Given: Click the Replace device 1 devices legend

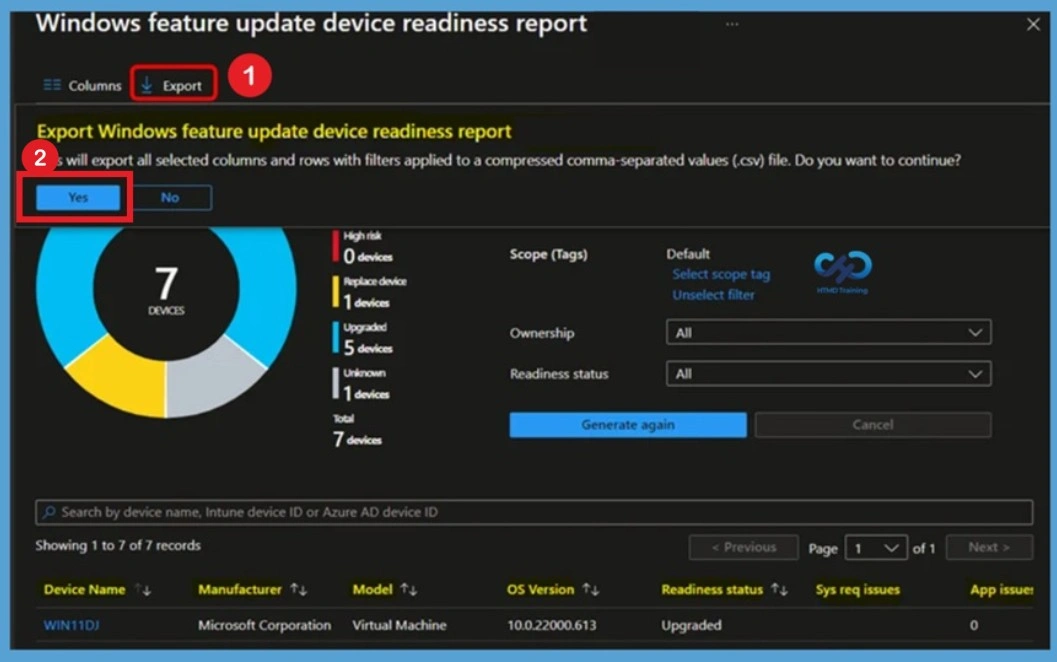Looking at the screenshot, I should pyautogui.click(x=370, y=293).
